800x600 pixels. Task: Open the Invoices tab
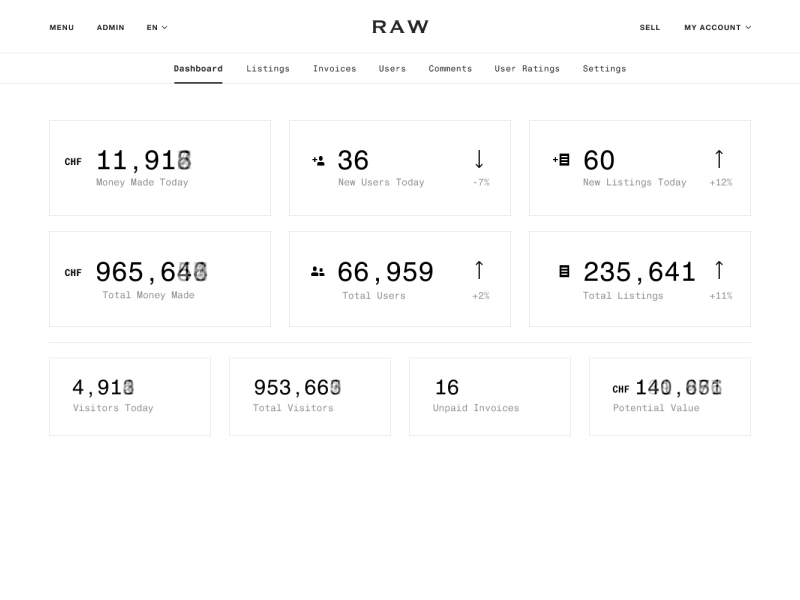[x=334, y=69]
